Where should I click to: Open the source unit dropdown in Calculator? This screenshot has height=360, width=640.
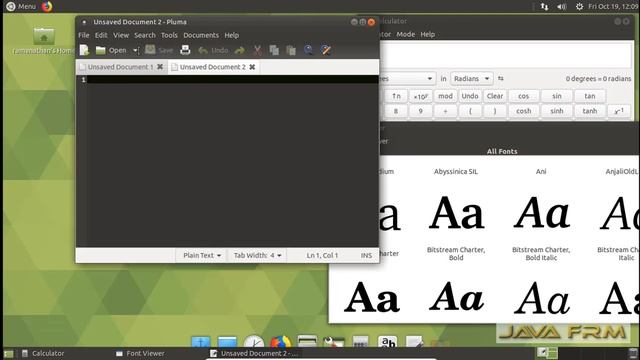(x=407, y=78)
